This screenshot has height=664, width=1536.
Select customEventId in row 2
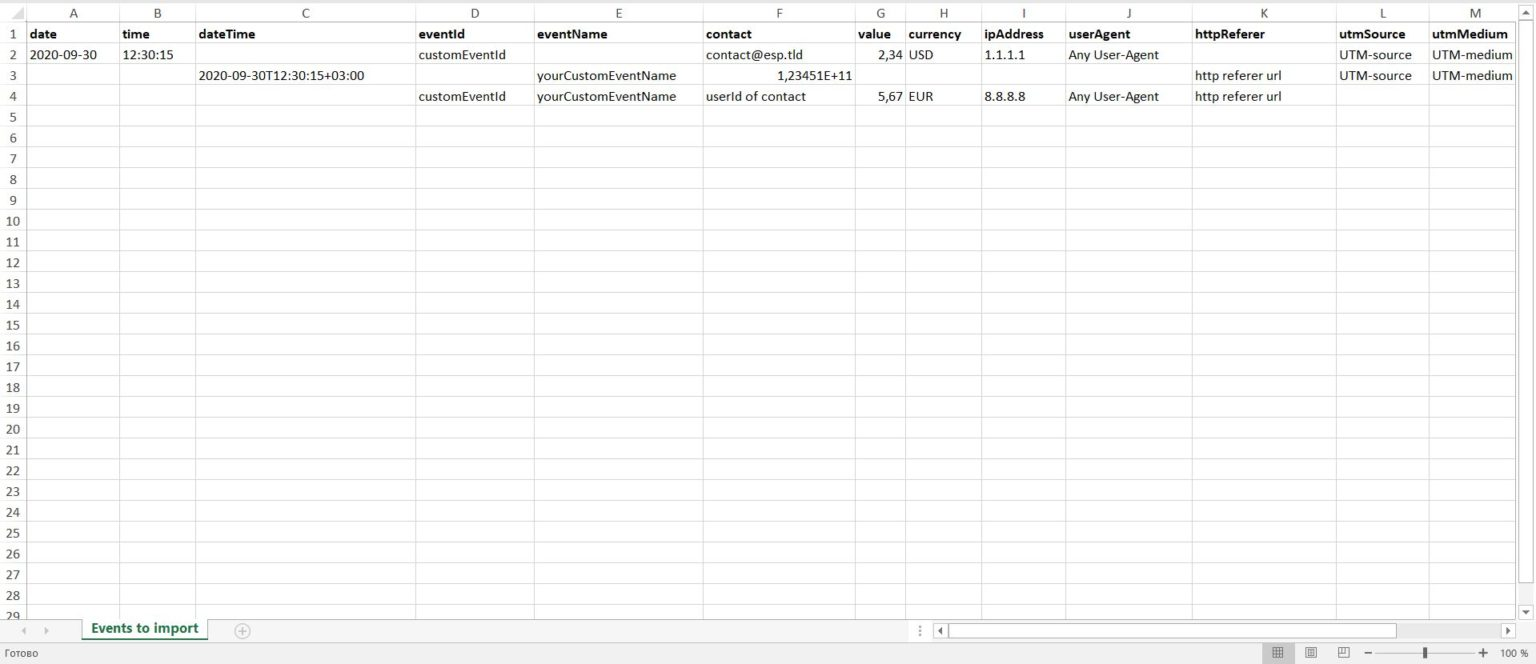474,55
